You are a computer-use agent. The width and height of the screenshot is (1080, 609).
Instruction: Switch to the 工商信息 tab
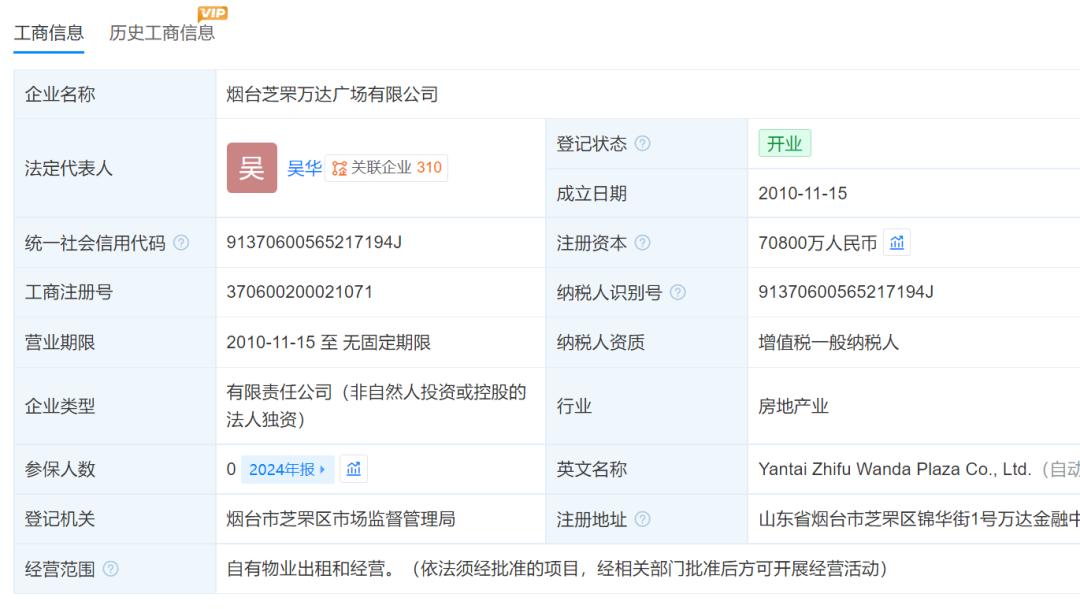[49, 32]
